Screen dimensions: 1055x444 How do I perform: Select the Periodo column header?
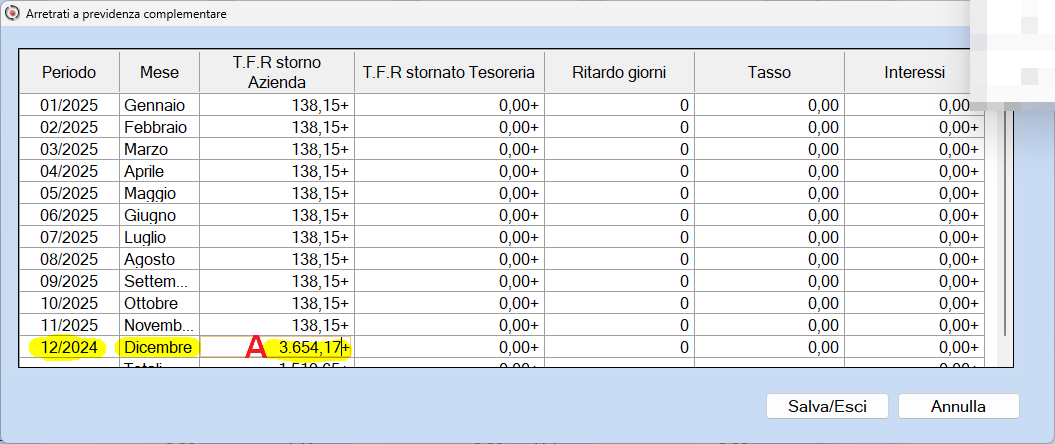pyautogui.click(x=69, y=72)
